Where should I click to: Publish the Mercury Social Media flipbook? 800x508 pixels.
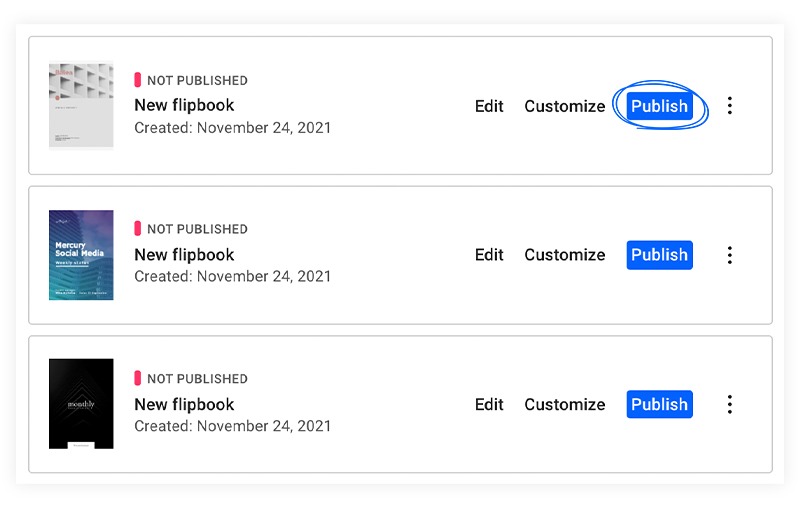click(x=659, y=255)
